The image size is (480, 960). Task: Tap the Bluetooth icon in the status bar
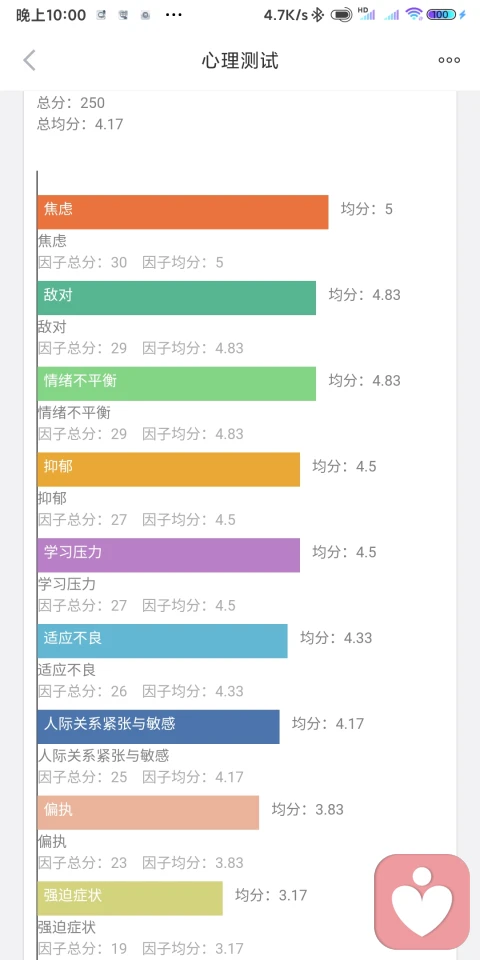317,15
